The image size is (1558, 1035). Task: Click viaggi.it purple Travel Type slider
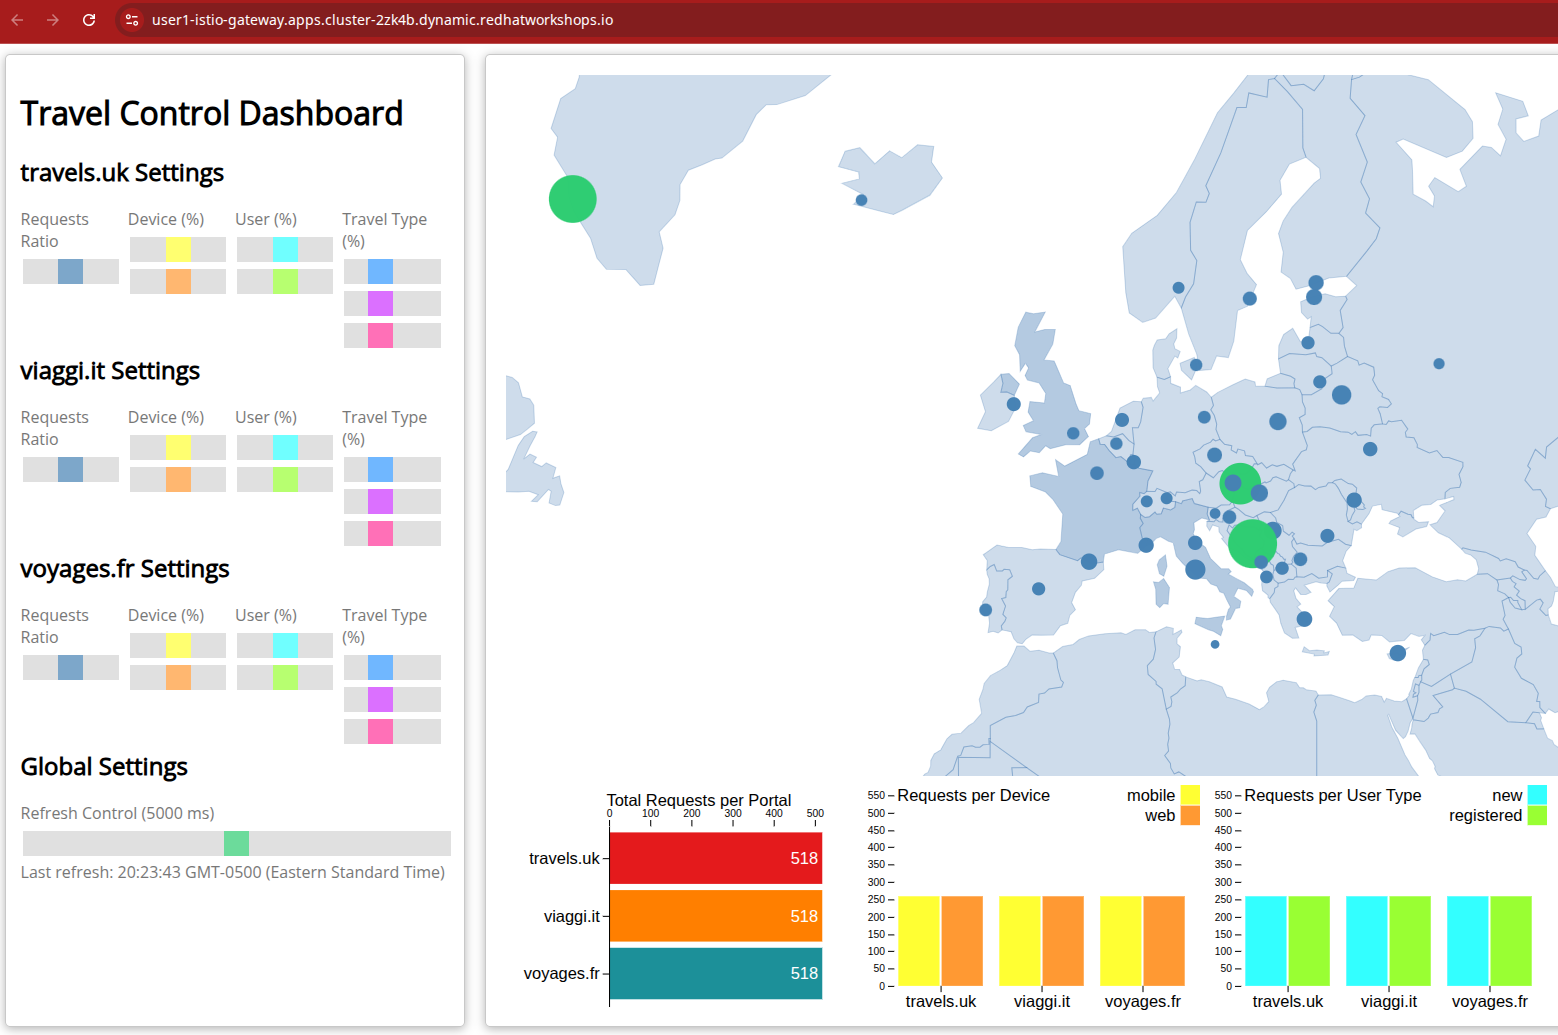point(380,501)
